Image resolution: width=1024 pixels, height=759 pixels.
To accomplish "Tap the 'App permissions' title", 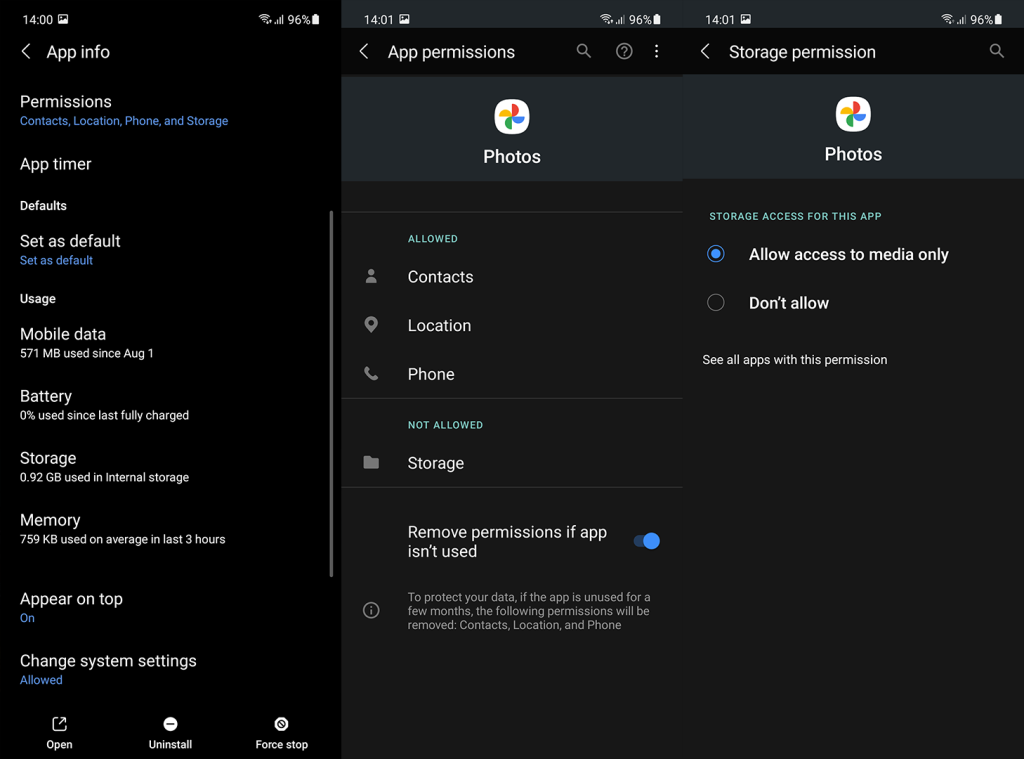I will click(x=451, y=52).
